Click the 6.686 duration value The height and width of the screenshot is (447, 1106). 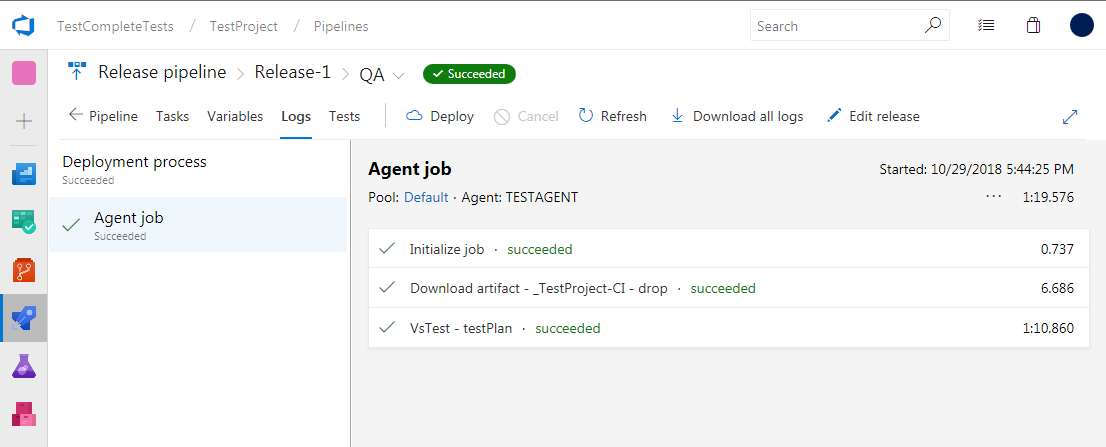point(1057,288)
